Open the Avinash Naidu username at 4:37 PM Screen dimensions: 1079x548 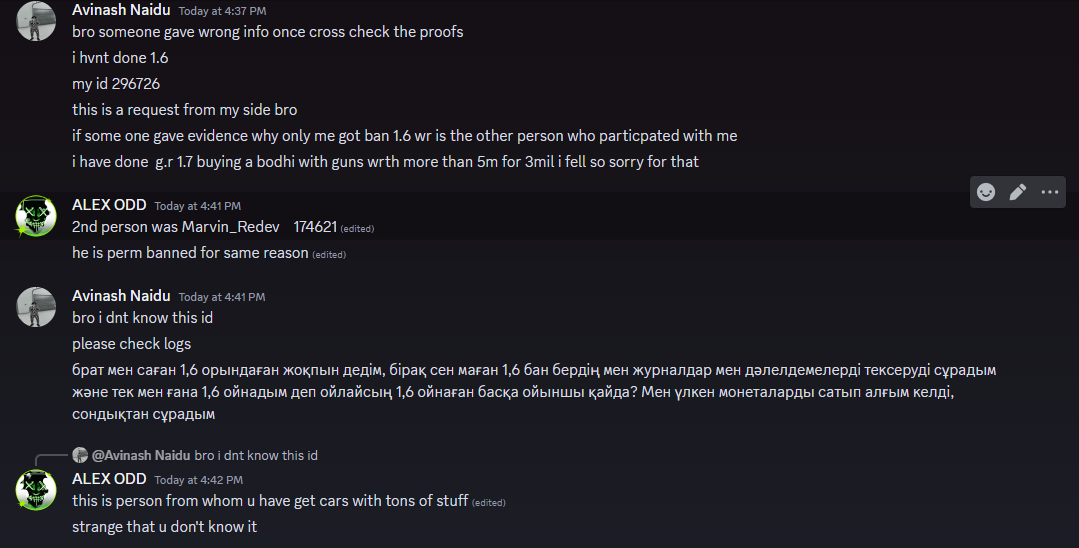tap(121, 10)
